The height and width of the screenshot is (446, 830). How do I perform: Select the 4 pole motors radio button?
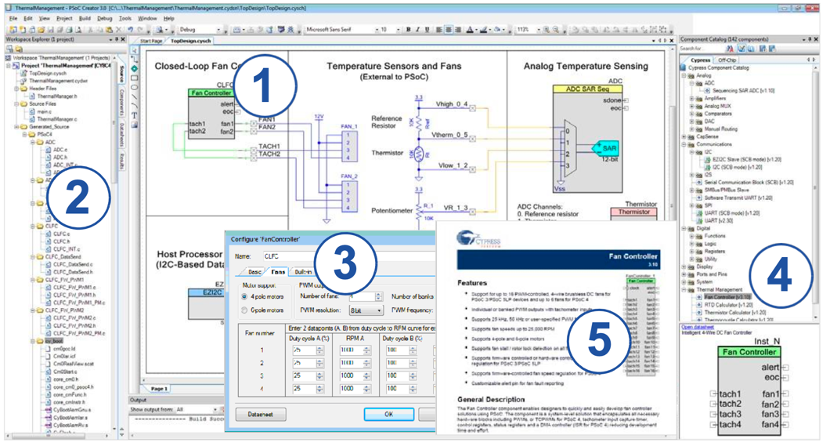click(x=245, y=297)
